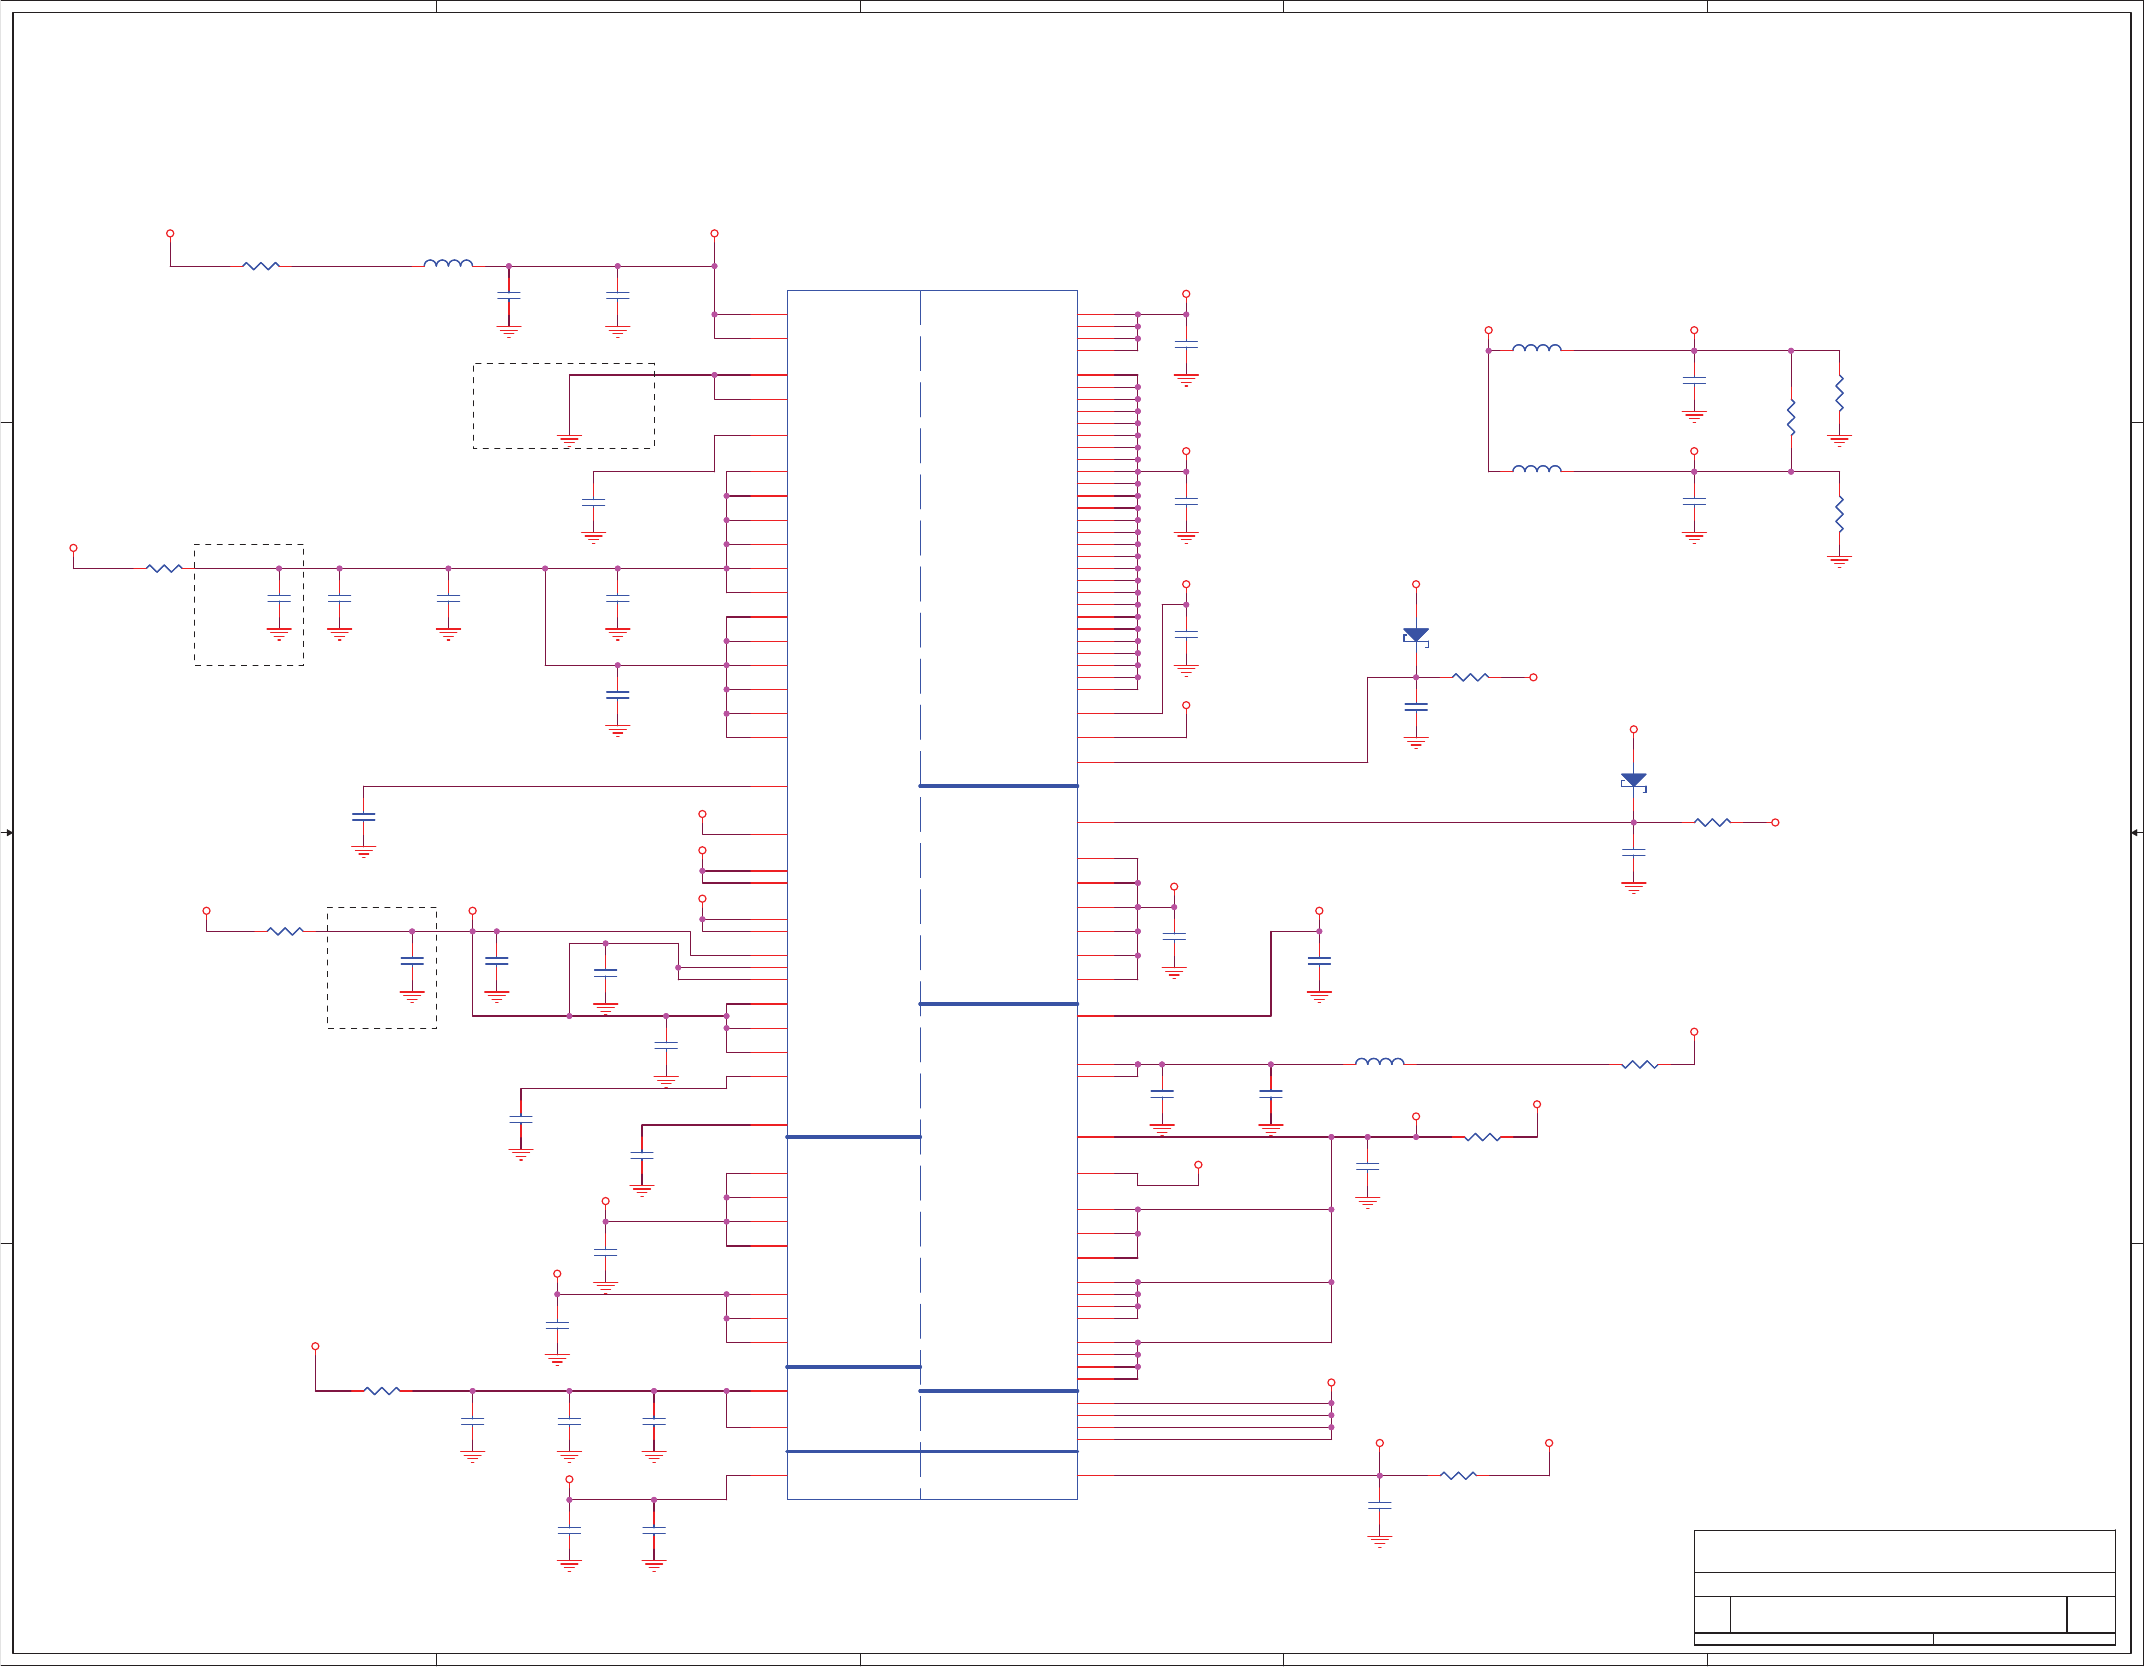Click the left border arrow marker

pos(9,832)
